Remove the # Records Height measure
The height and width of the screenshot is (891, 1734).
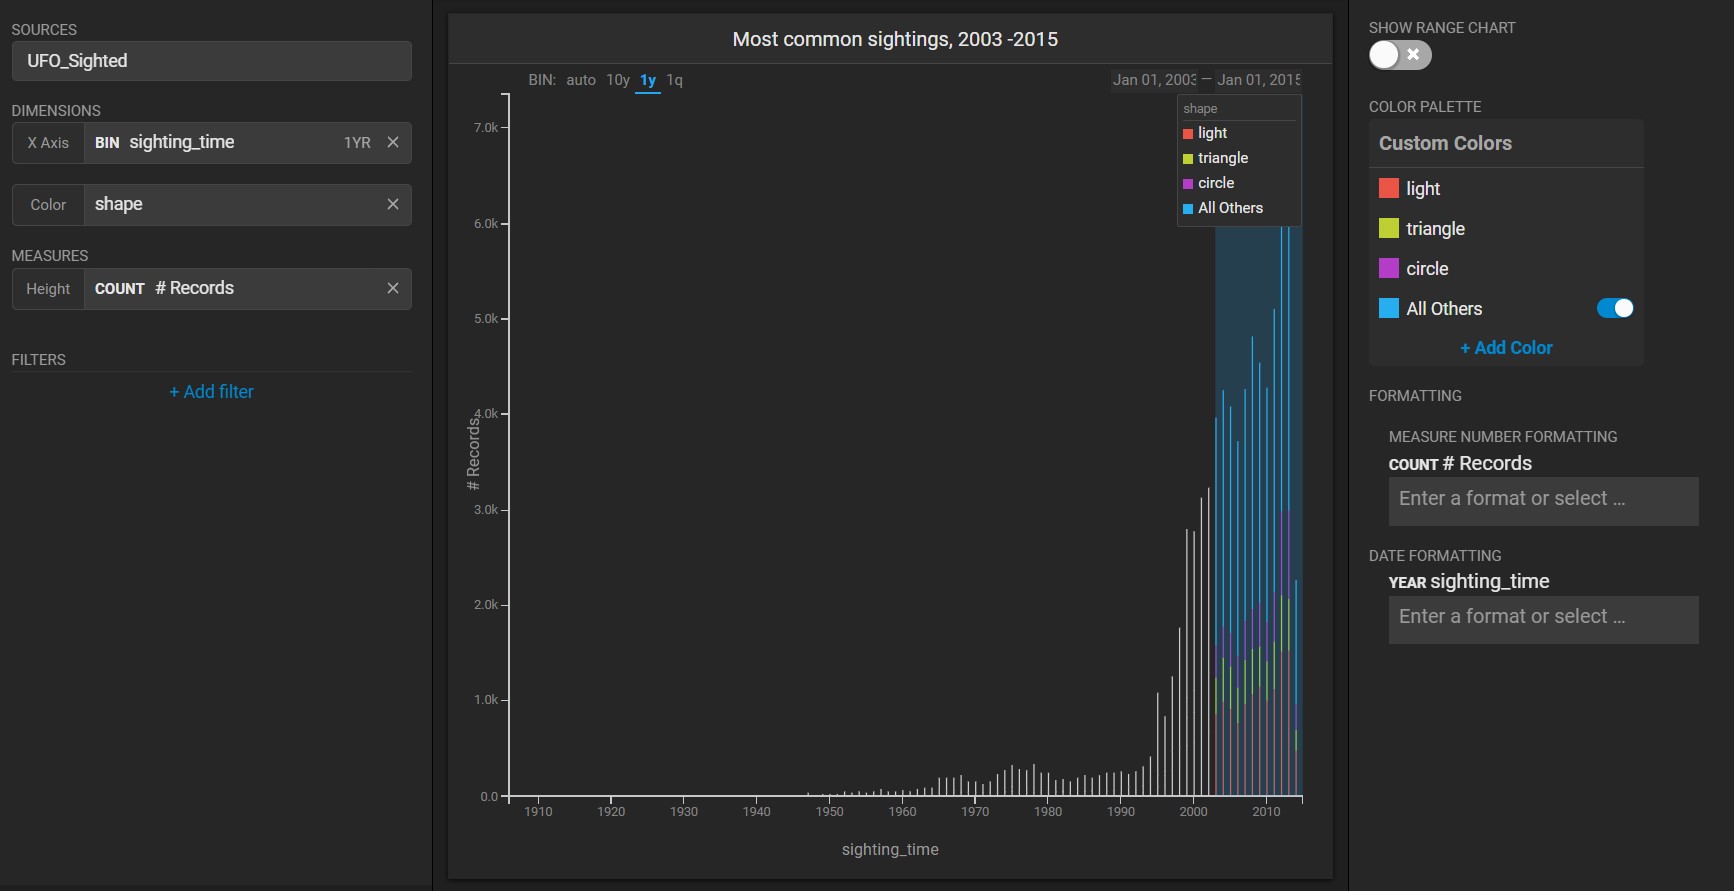(393, 288)
